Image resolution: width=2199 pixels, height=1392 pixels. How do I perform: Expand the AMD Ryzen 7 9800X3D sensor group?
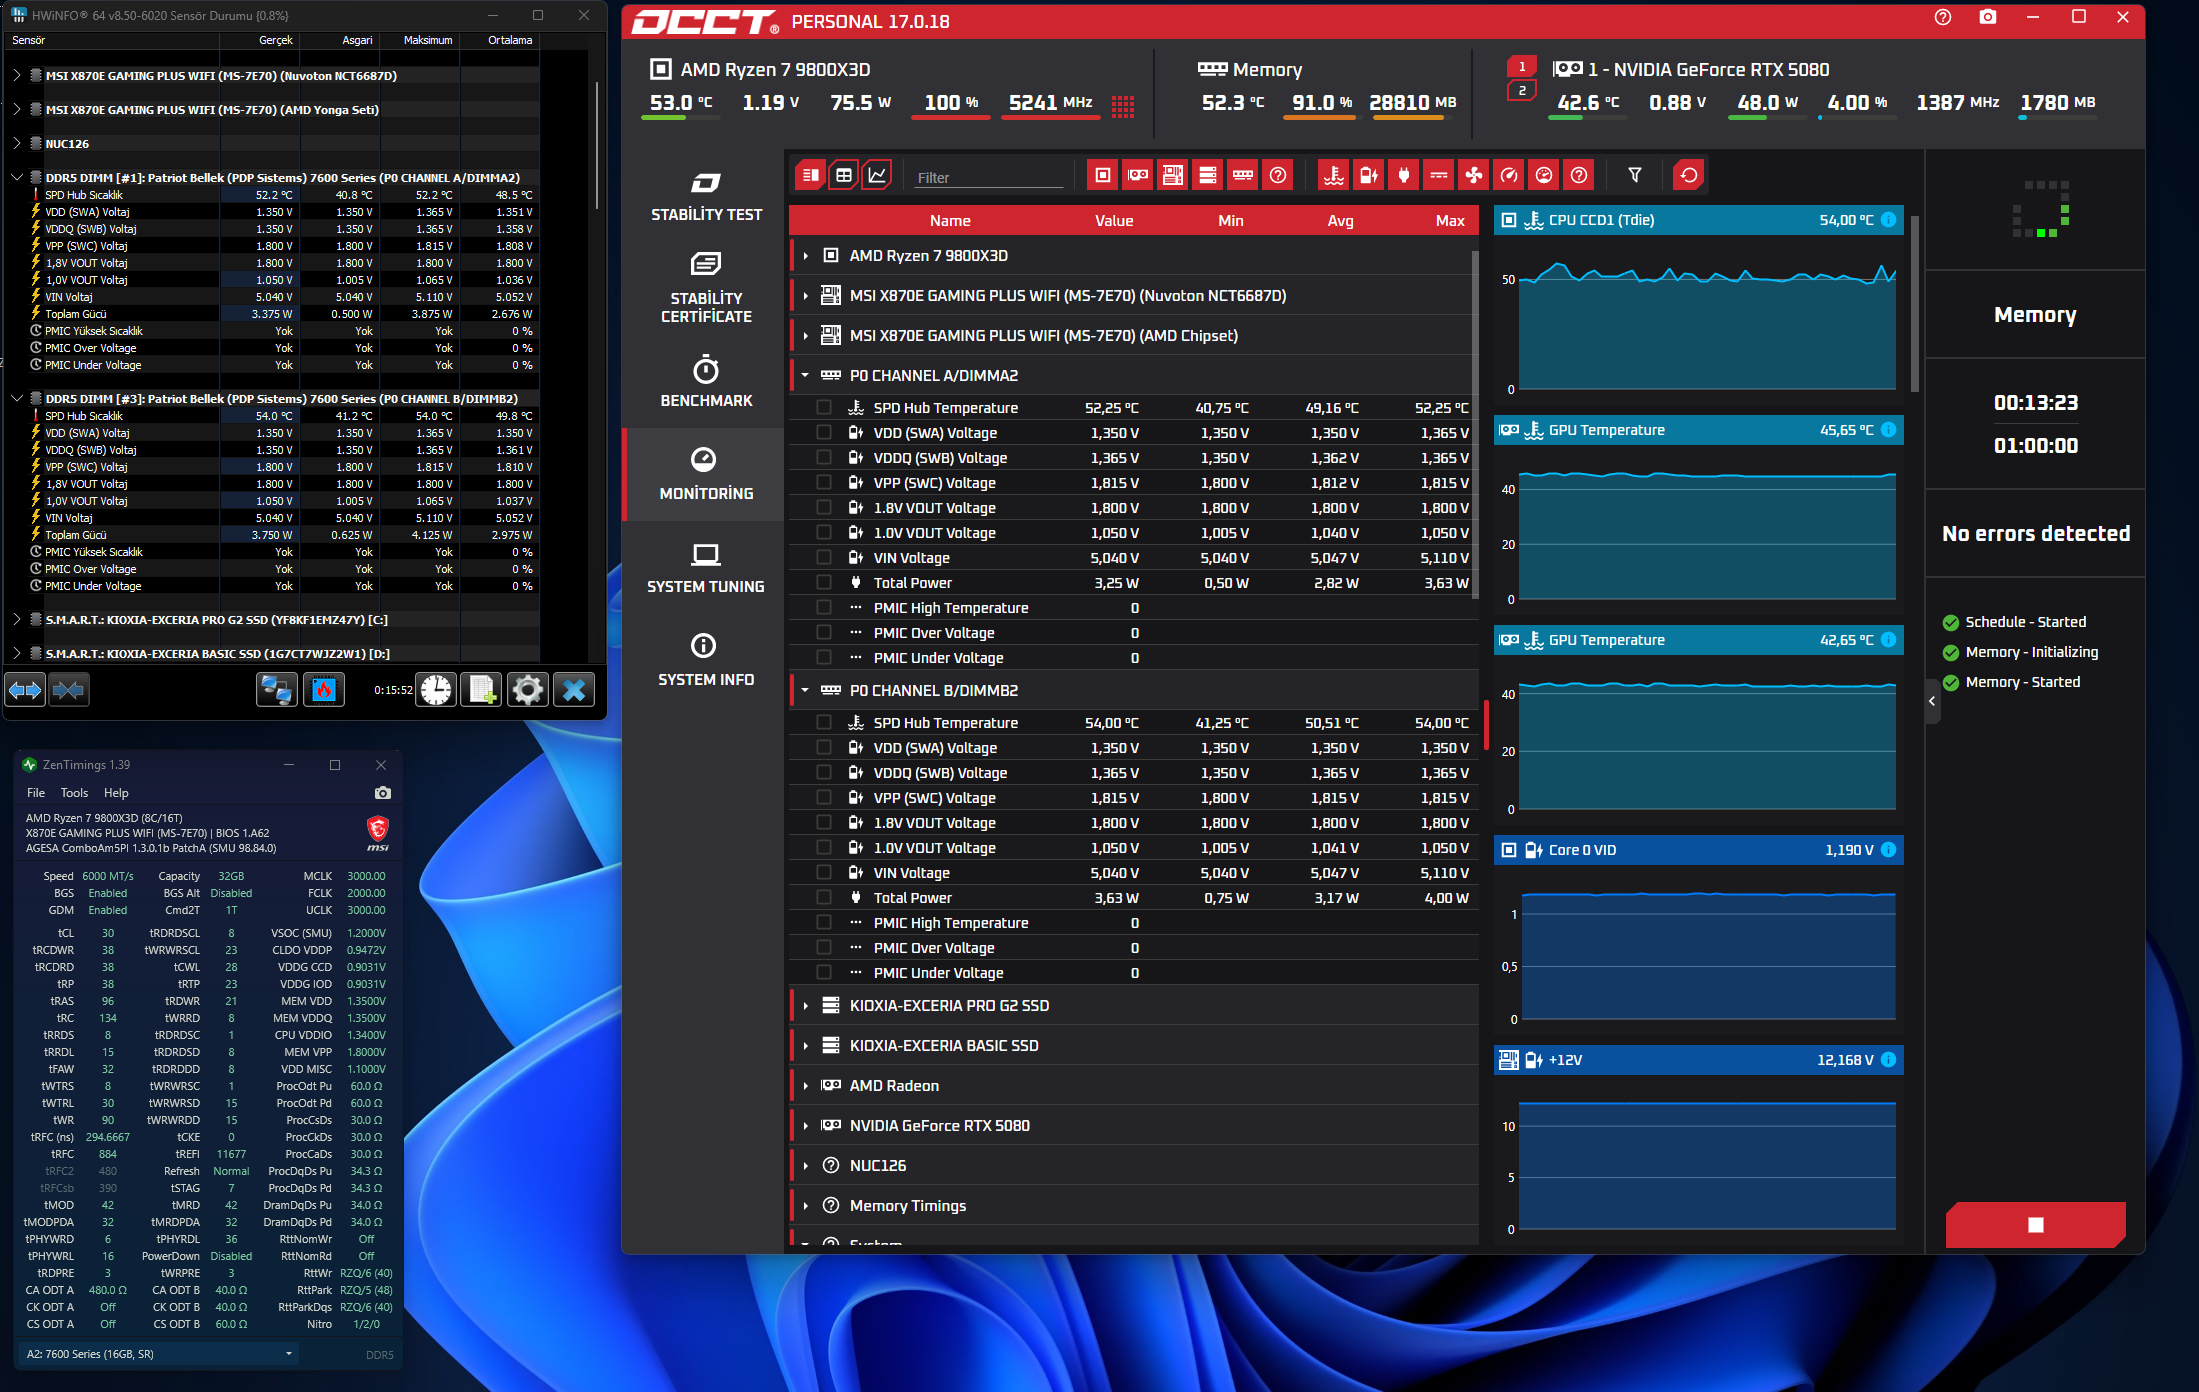click(805, 256)
